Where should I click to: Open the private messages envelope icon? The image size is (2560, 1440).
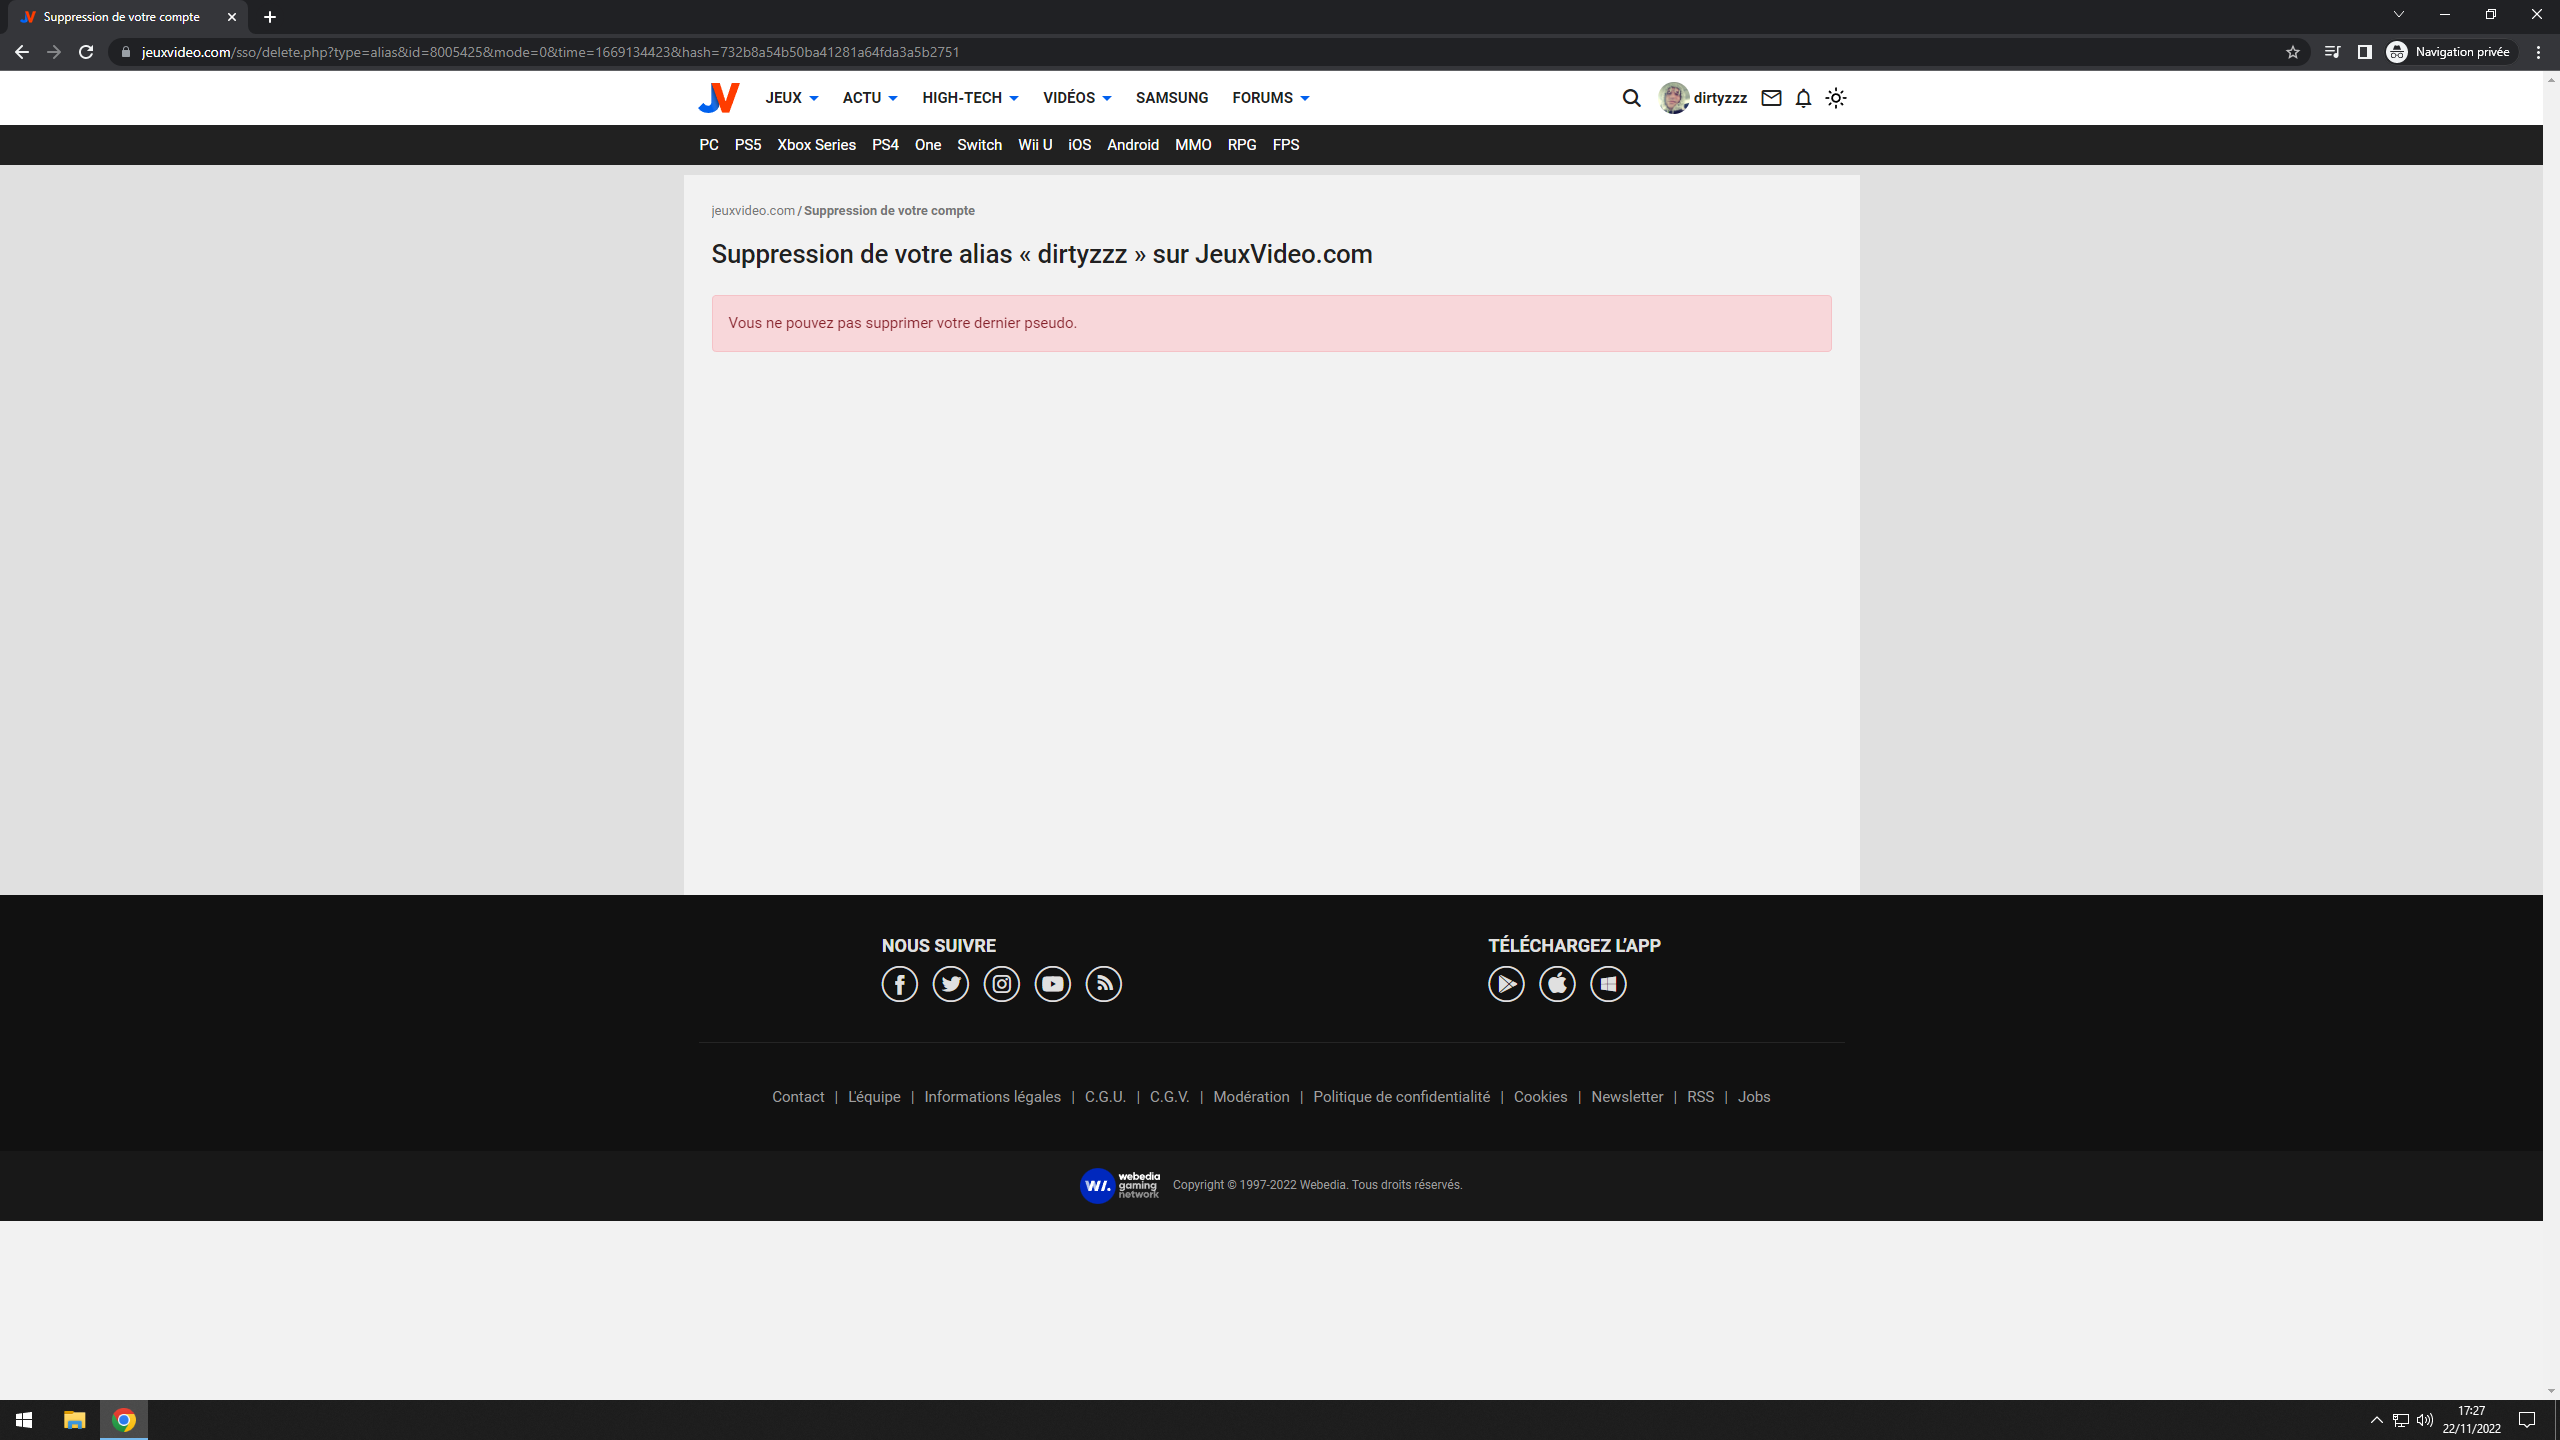click(1771, 98)
